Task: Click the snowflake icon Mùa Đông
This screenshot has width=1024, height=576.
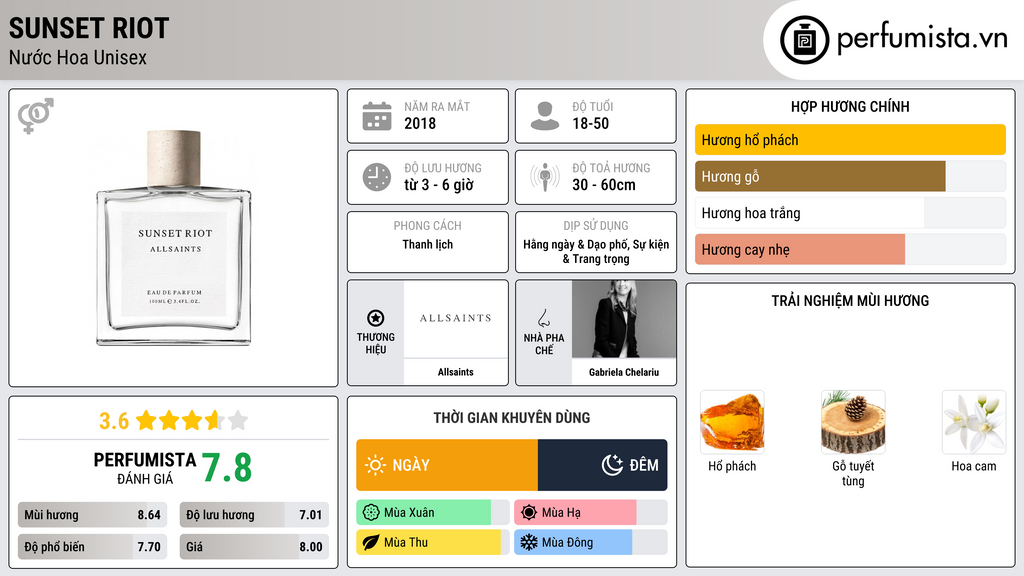Action: pos(529,542)
